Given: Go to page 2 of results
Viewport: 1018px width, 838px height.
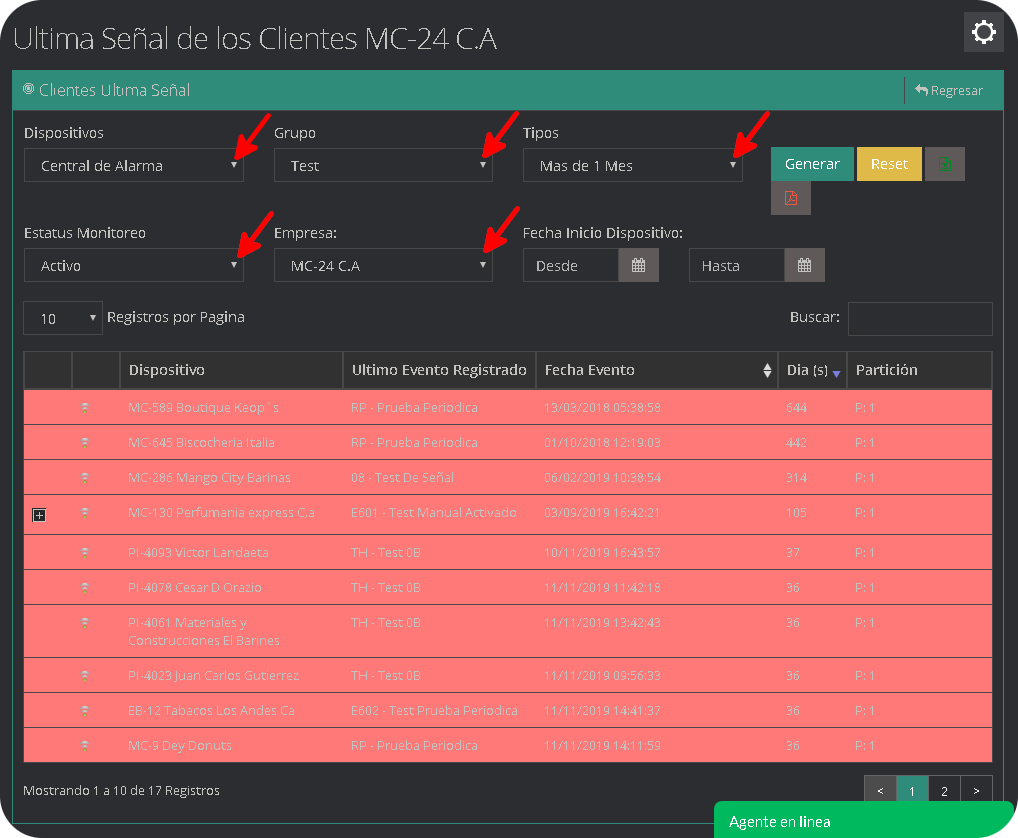Looking at the screenshot, I should click(944, 790).
